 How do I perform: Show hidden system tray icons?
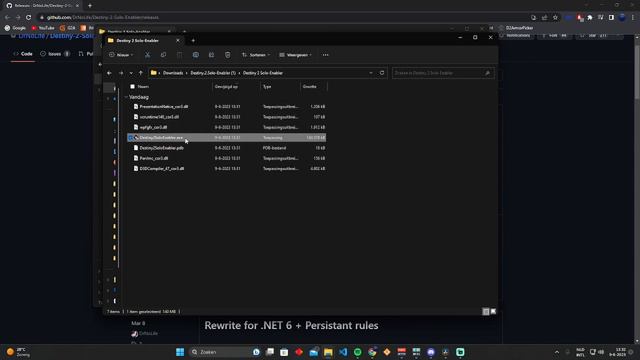pyautogui.click(x=557, y=352)
